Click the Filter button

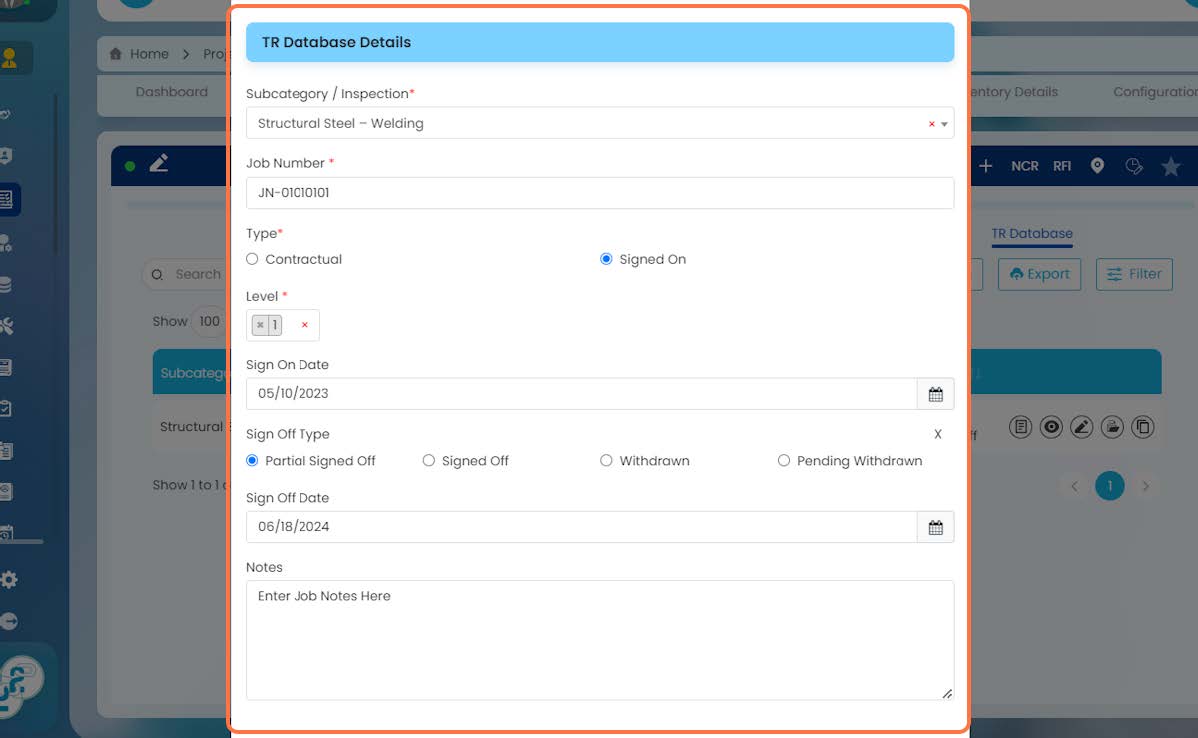tap(1134, 274)
